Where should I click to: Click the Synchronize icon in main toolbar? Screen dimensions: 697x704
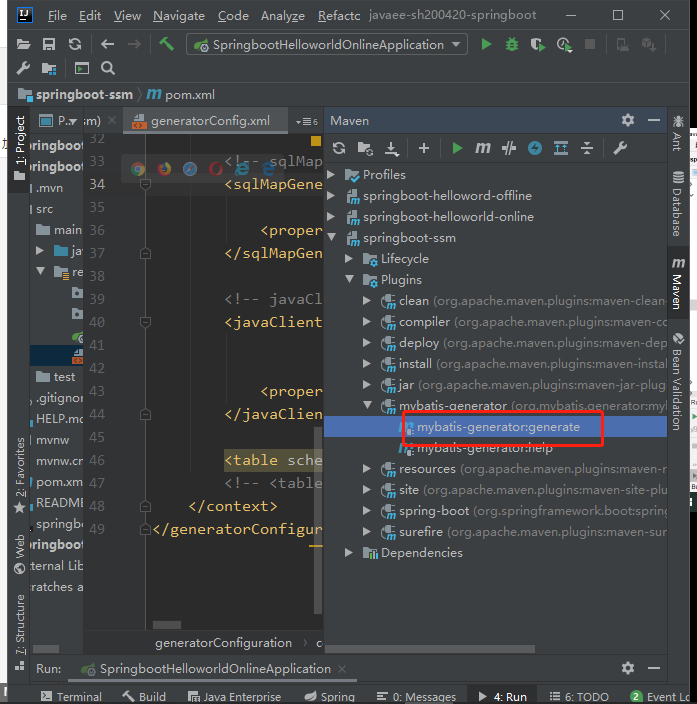point(75,44)
